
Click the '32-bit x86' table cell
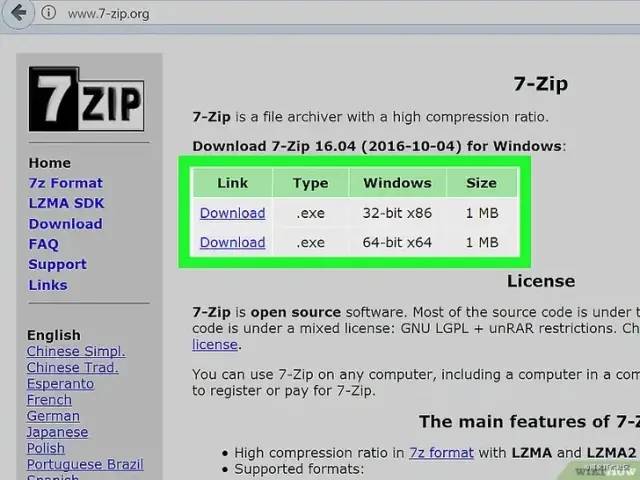pos(397,213)
